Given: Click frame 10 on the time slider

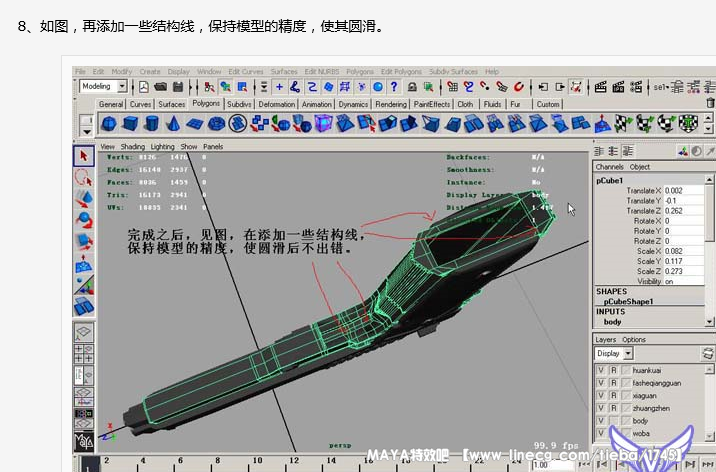Looking at the screenshot, I should pyautogui.click(x=257, y=462).
